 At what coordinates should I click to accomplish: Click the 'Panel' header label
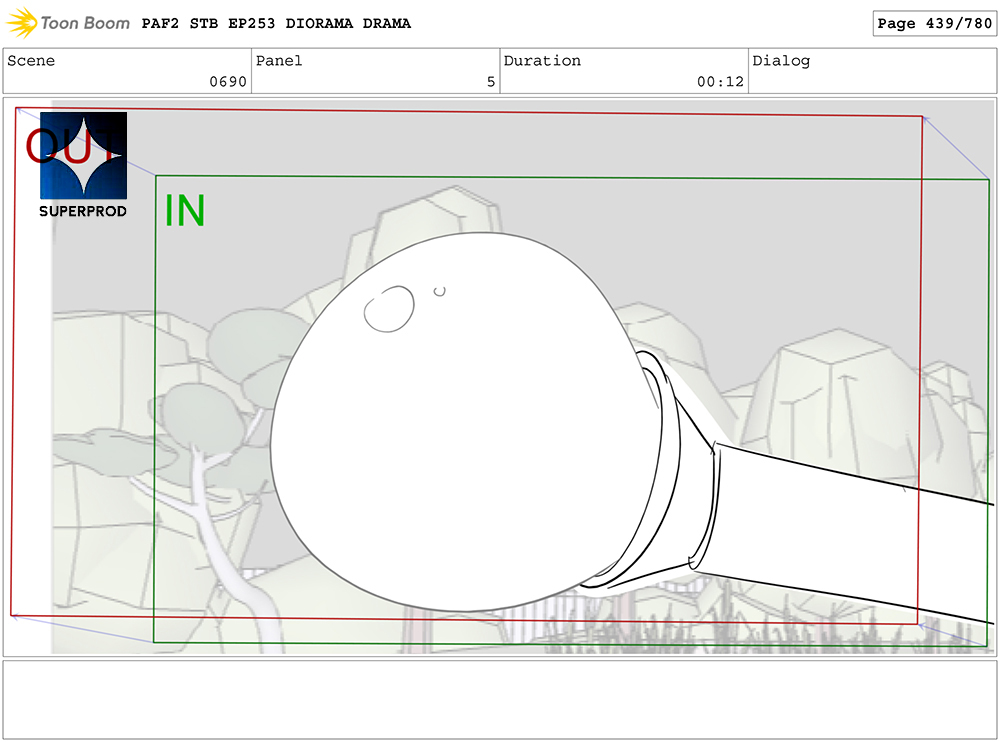click(279, 61)
